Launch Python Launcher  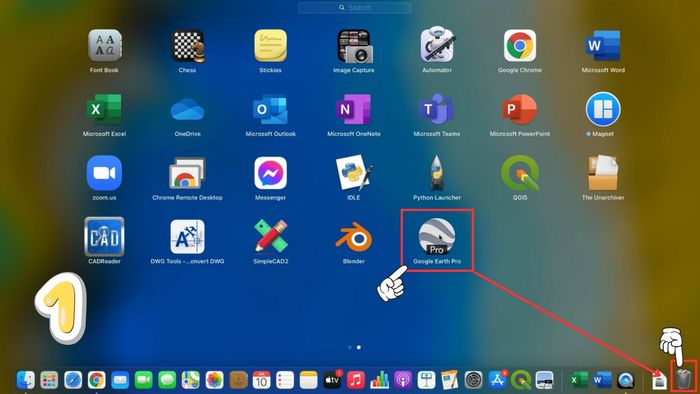pyautogui.click(x=437, y=173)
